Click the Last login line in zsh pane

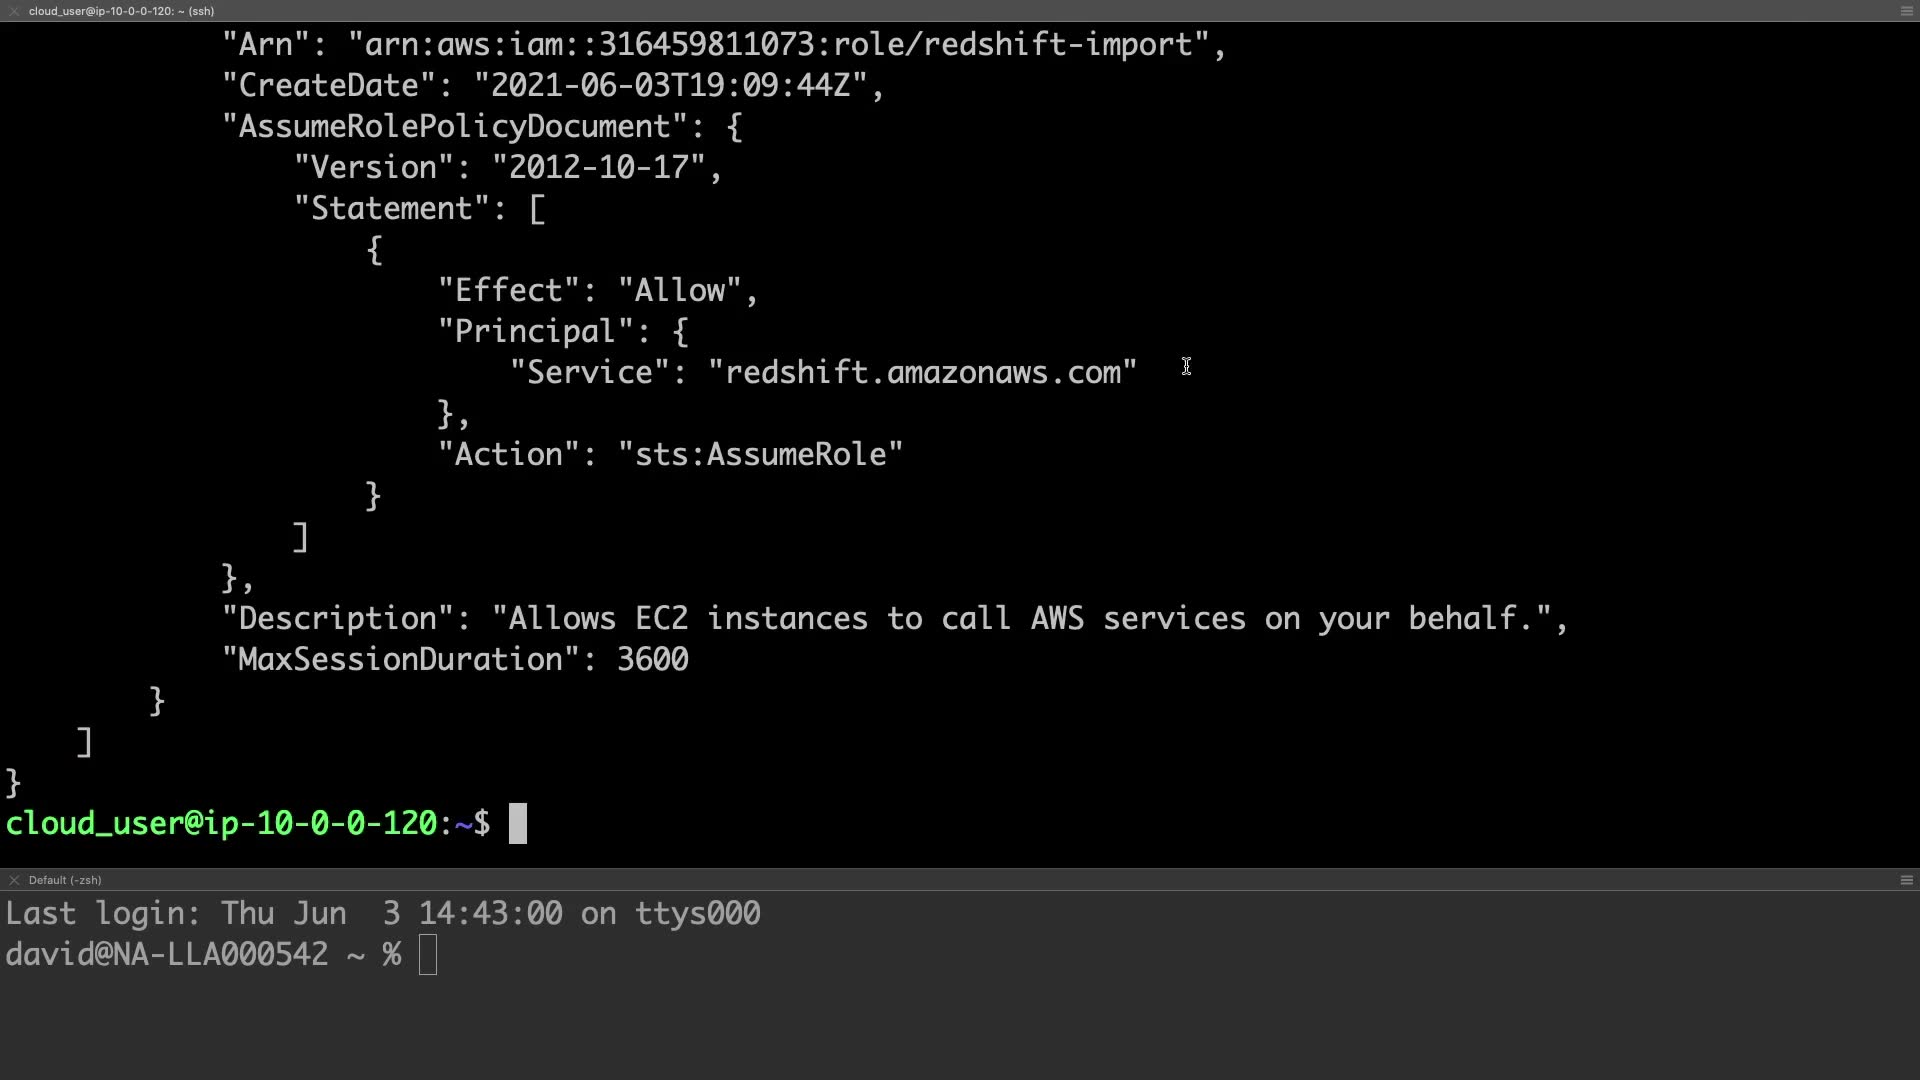(x=383, y=914)
